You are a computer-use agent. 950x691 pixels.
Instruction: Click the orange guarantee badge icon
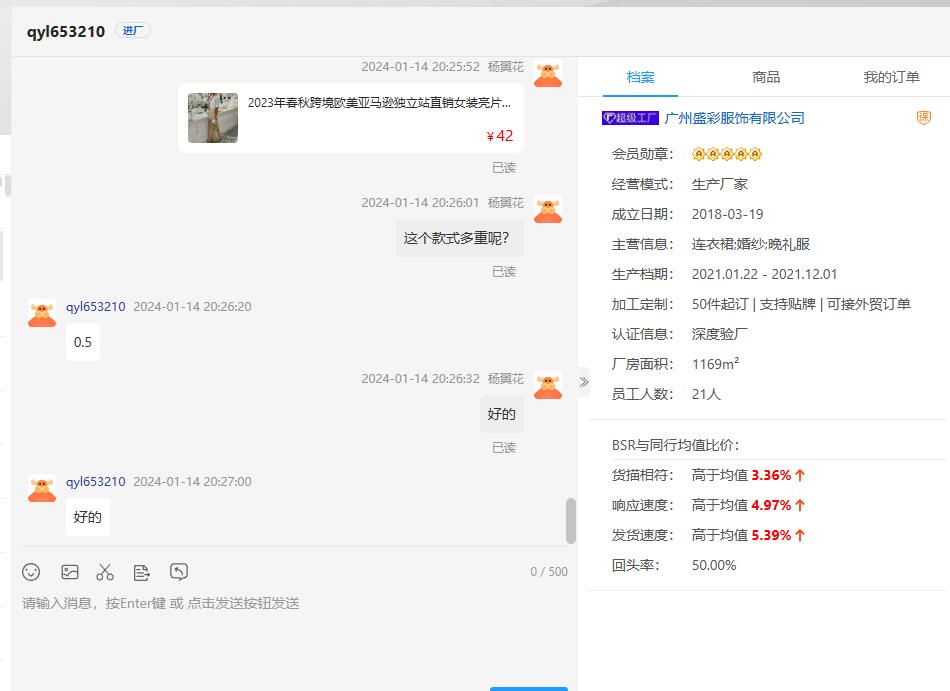[x=923, y=118]
